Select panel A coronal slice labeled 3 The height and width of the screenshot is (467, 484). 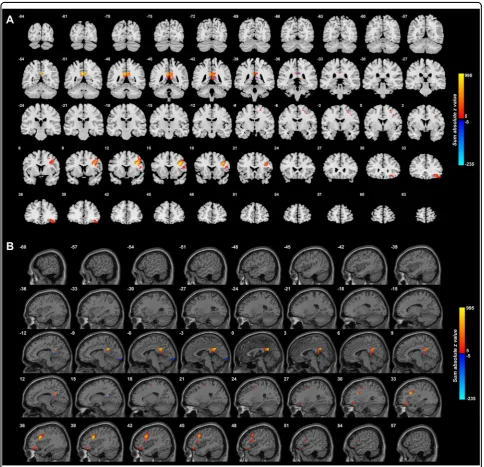click(426, 122)
